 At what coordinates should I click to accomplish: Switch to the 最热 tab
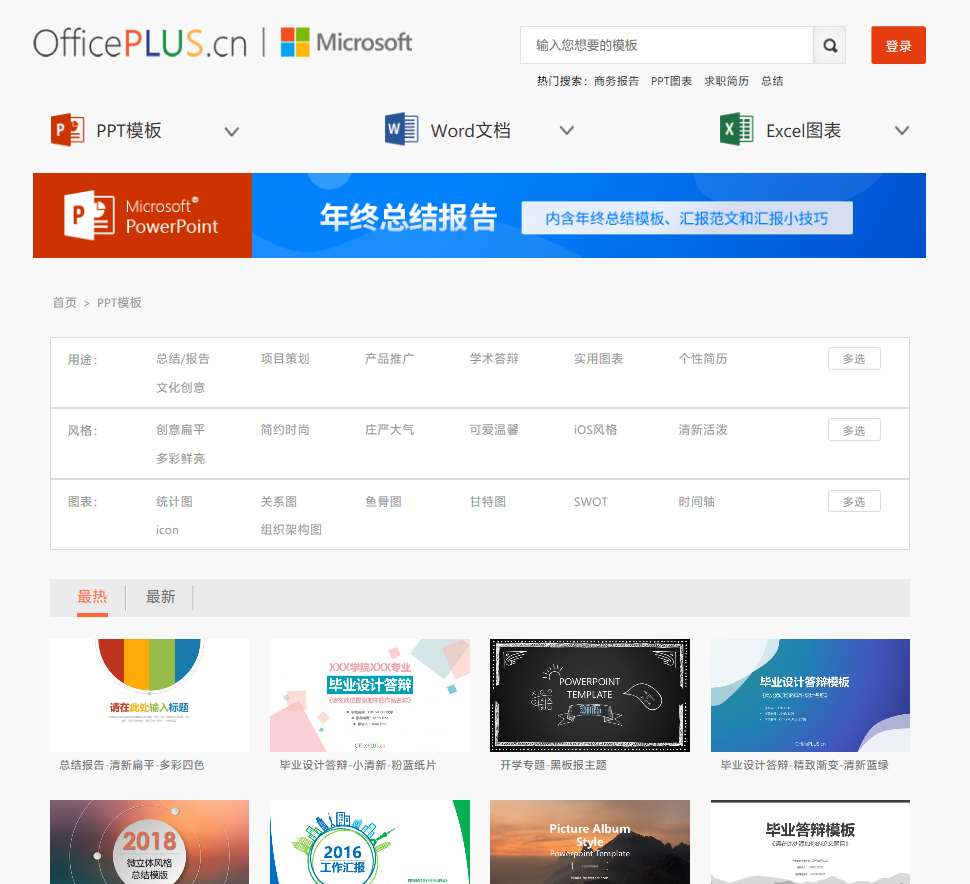(x=92, y=597)
